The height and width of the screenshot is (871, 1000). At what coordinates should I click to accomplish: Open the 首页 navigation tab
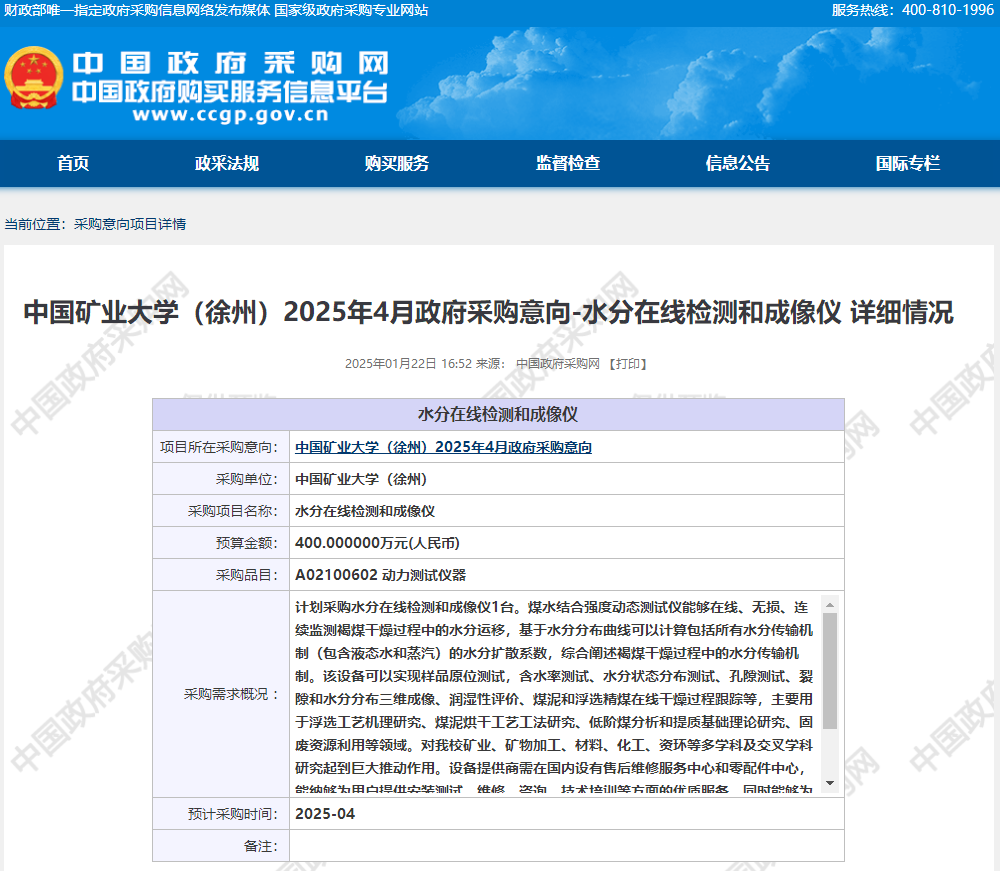click(73, 163)
